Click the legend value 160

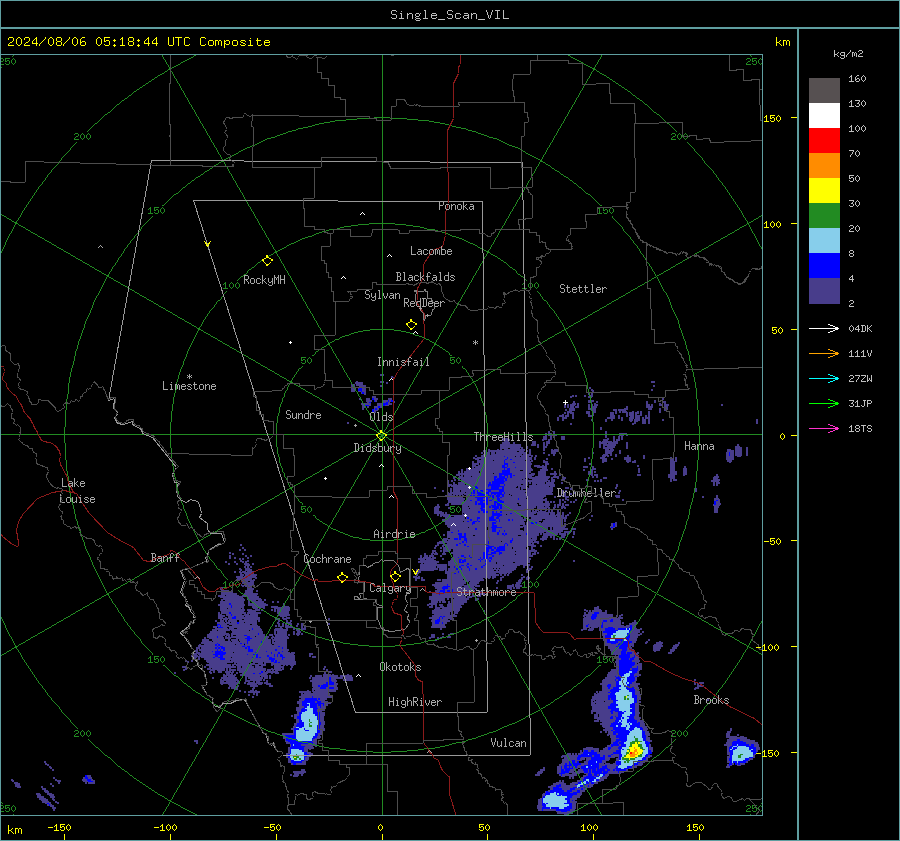pyautogui.click(x=857, y=79)
